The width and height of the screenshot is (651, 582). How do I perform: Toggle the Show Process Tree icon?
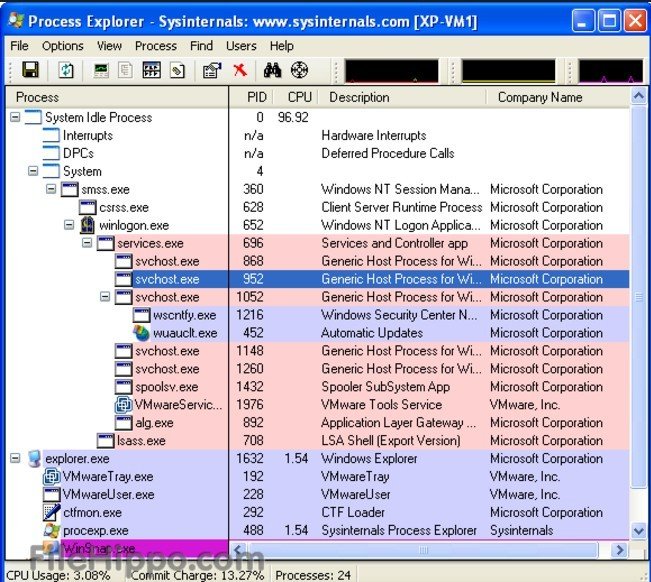(x=125, y=70)
